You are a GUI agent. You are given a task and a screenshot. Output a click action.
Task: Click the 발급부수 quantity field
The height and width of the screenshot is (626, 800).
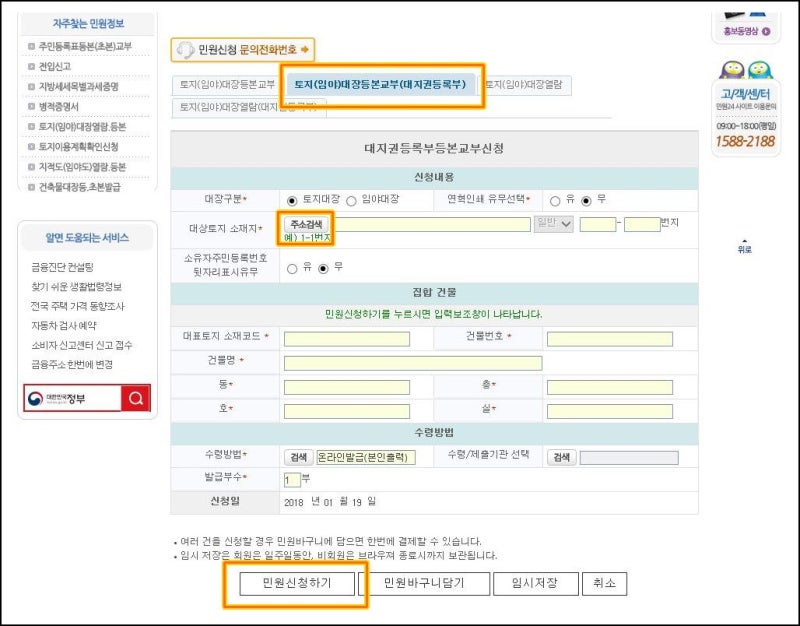coord(292,480)
